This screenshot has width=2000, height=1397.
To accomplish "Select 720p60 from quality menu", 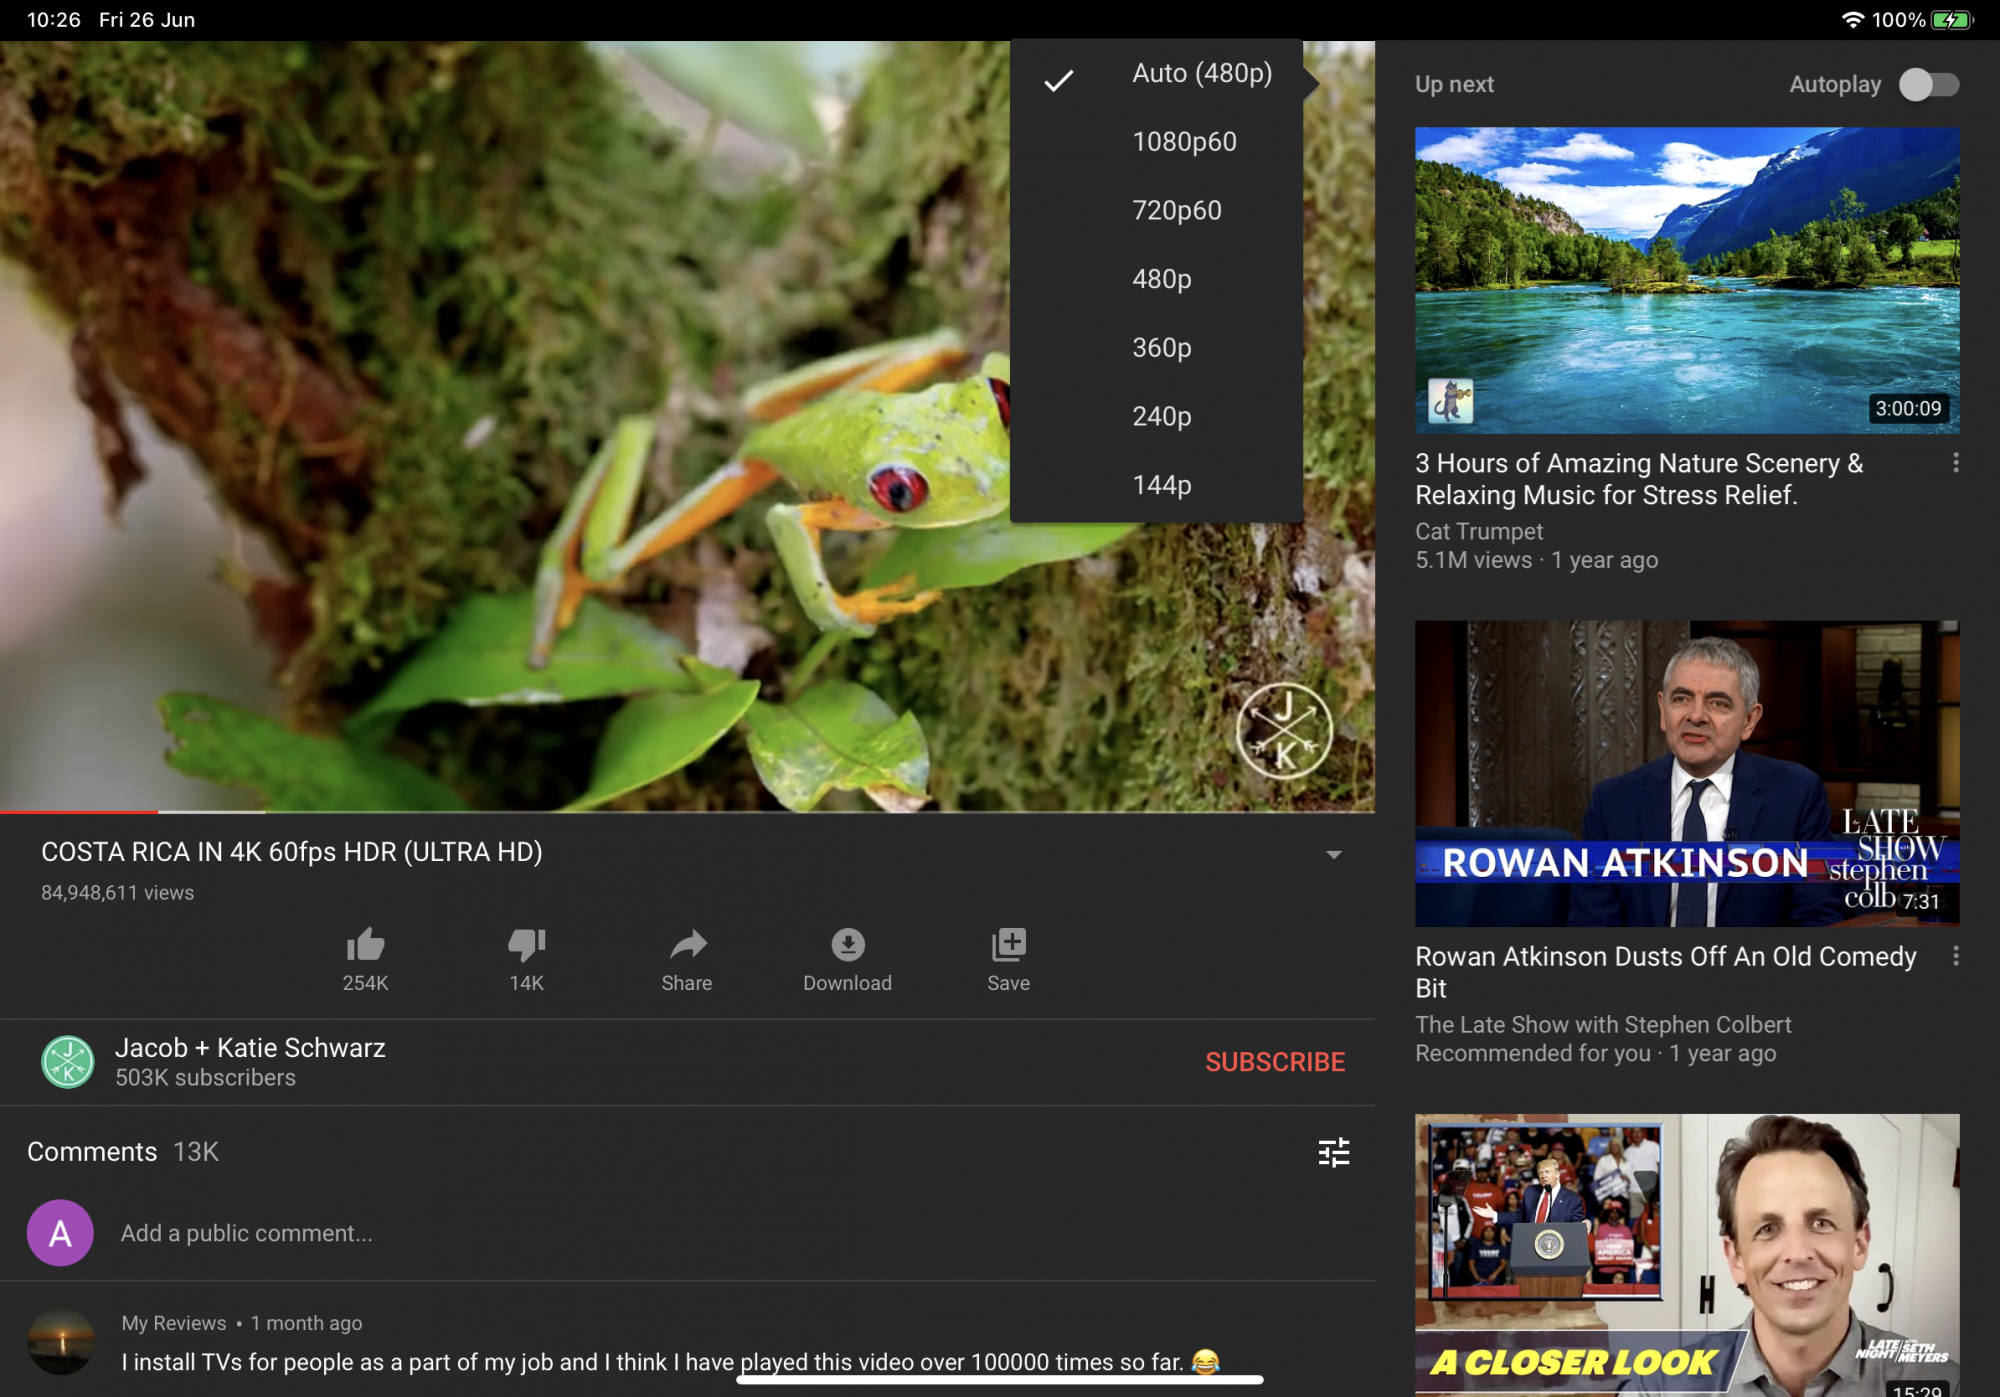I will [1176, 211].
